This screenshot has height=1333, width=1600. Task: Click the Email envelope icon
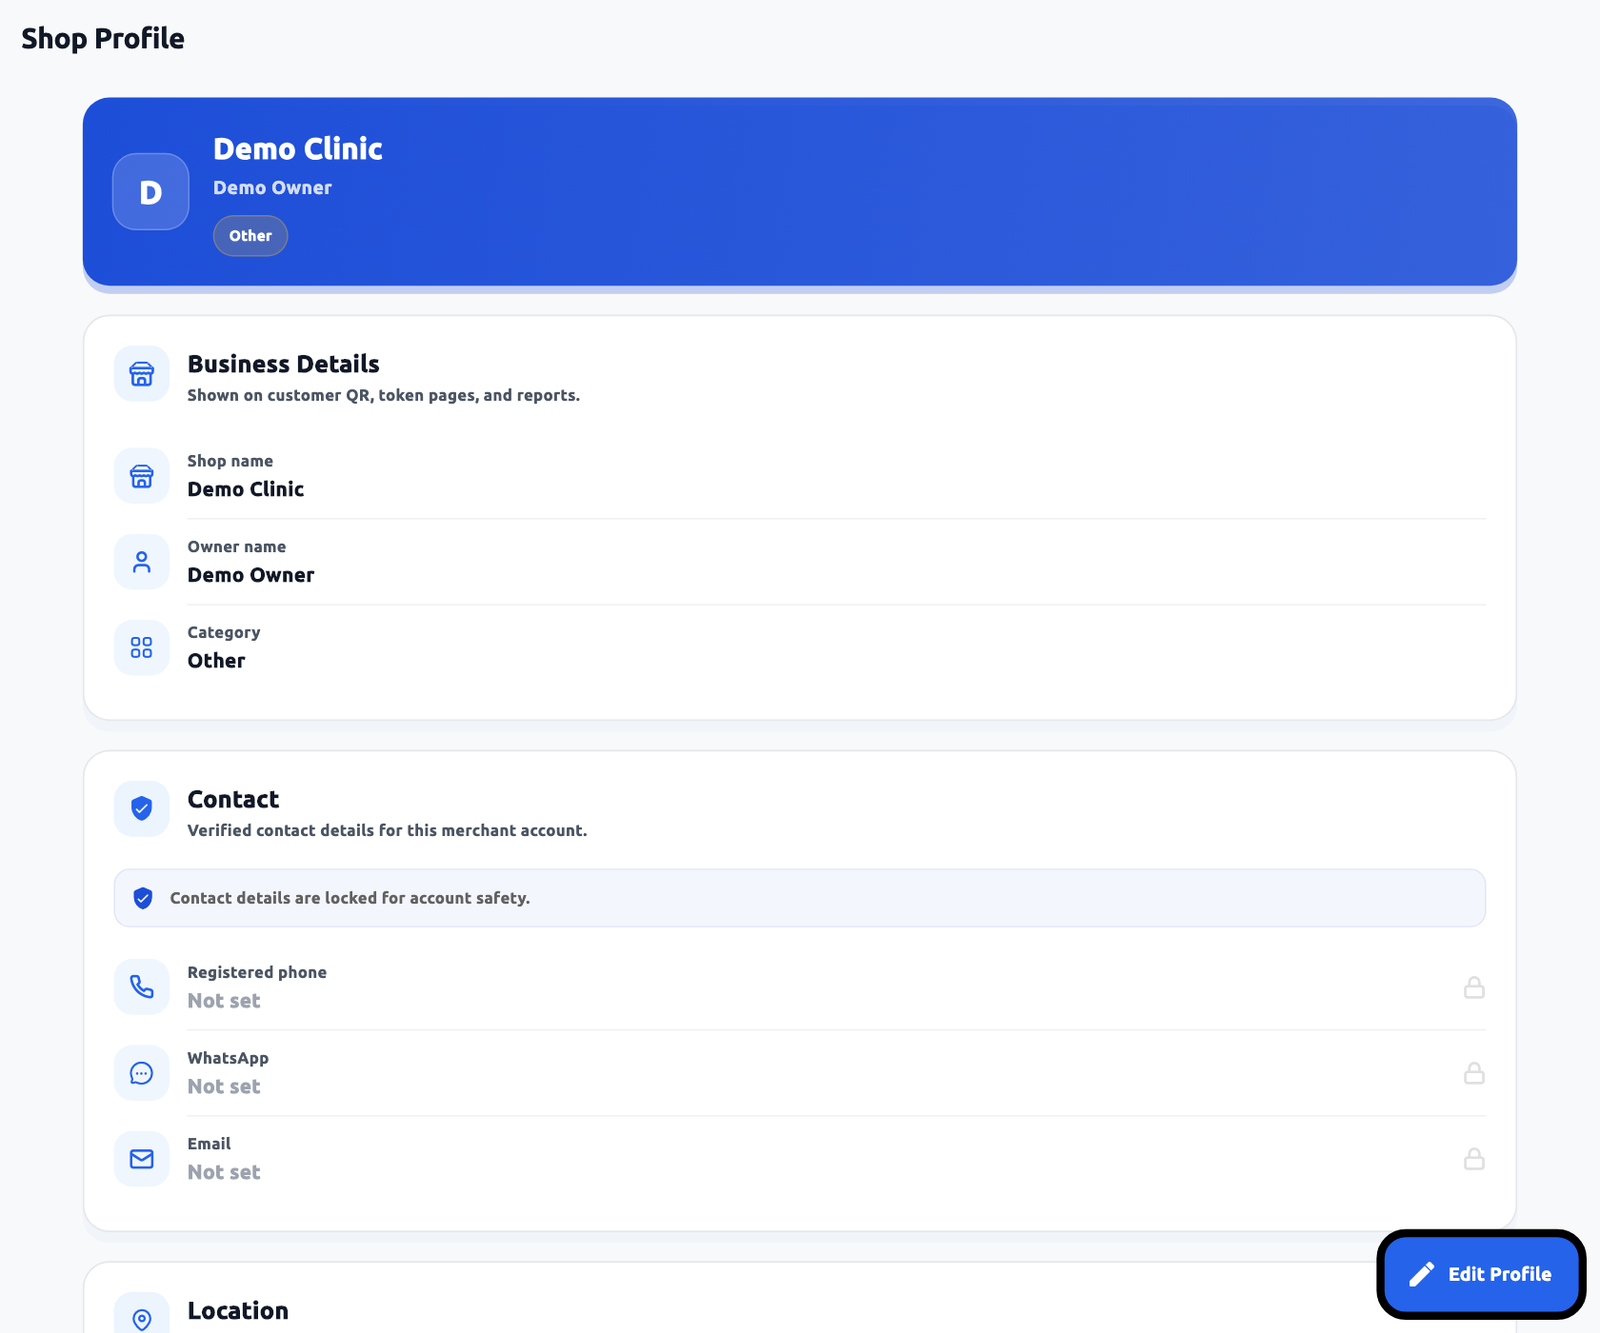[x=142, y=1159]
